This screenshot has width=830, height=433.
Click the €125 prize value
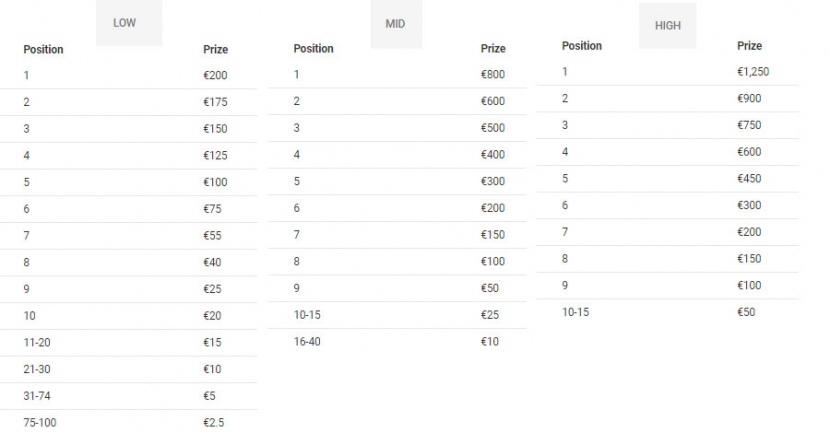216,155
